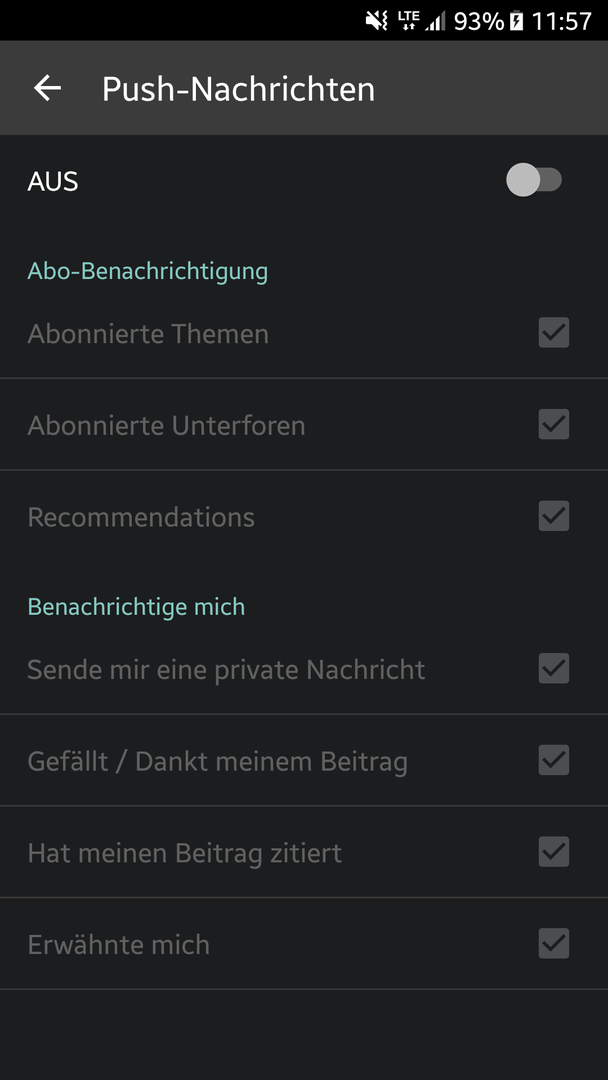Tap the back arrow icon

[x=48, y=88]
